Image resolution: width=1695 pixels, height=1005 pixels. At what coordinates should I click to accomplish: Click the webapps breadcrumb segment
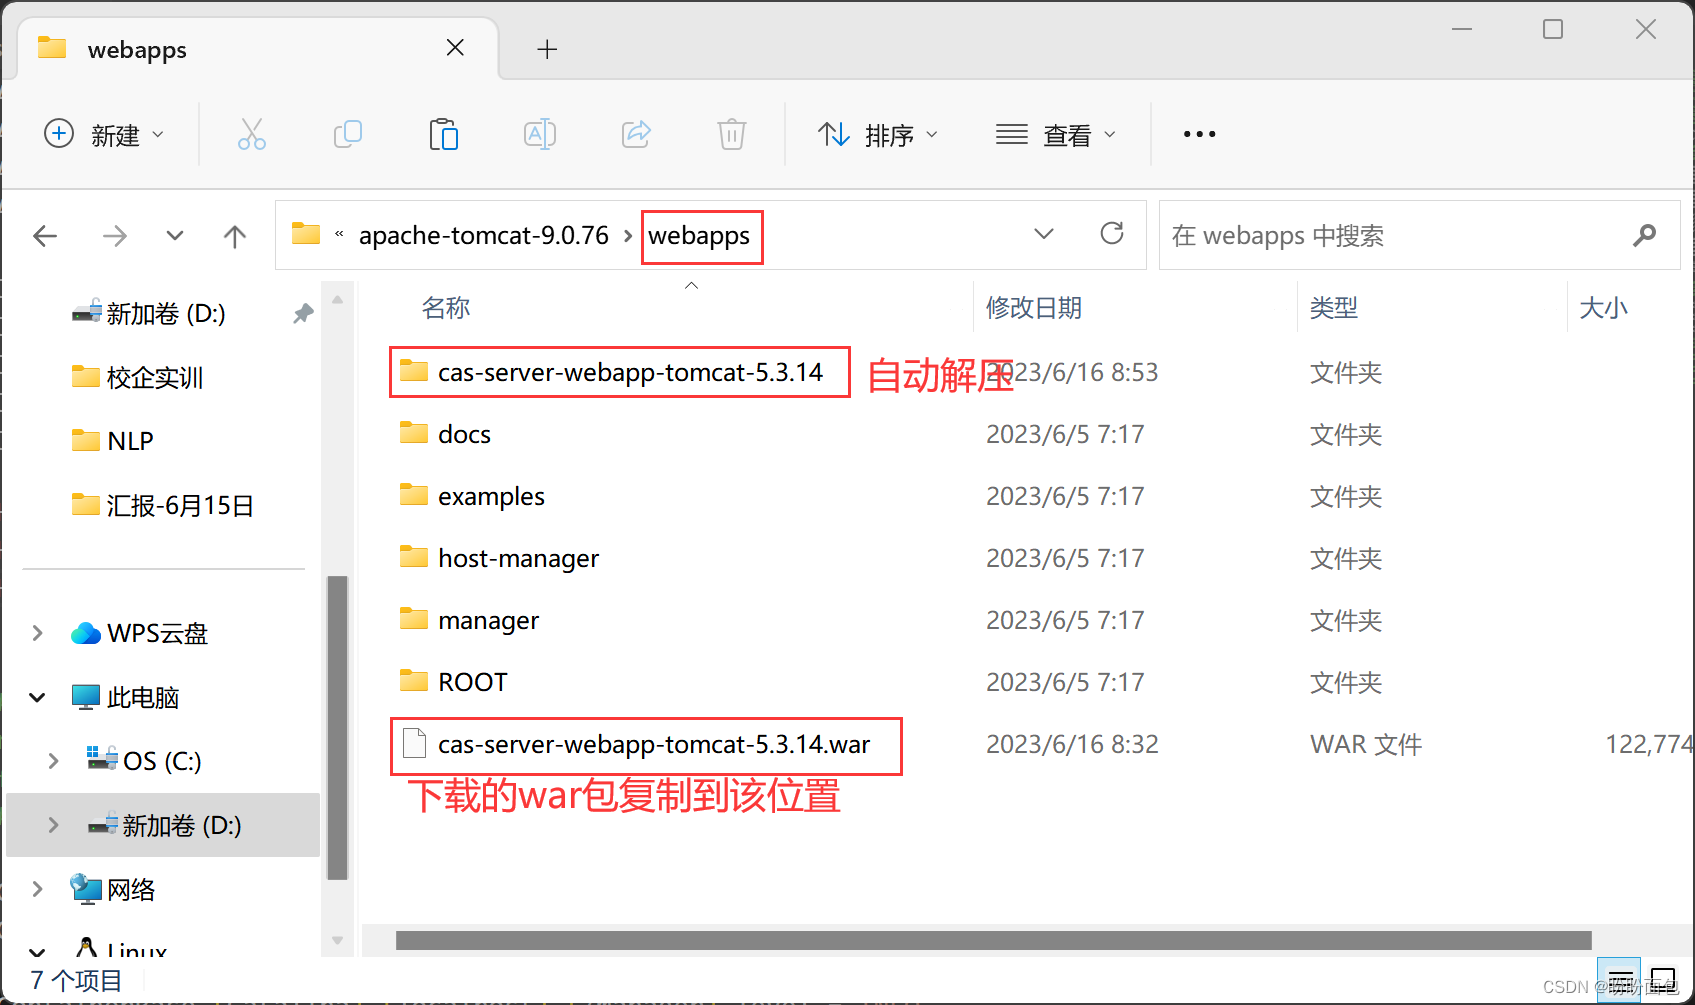click(x=699, y=236)
